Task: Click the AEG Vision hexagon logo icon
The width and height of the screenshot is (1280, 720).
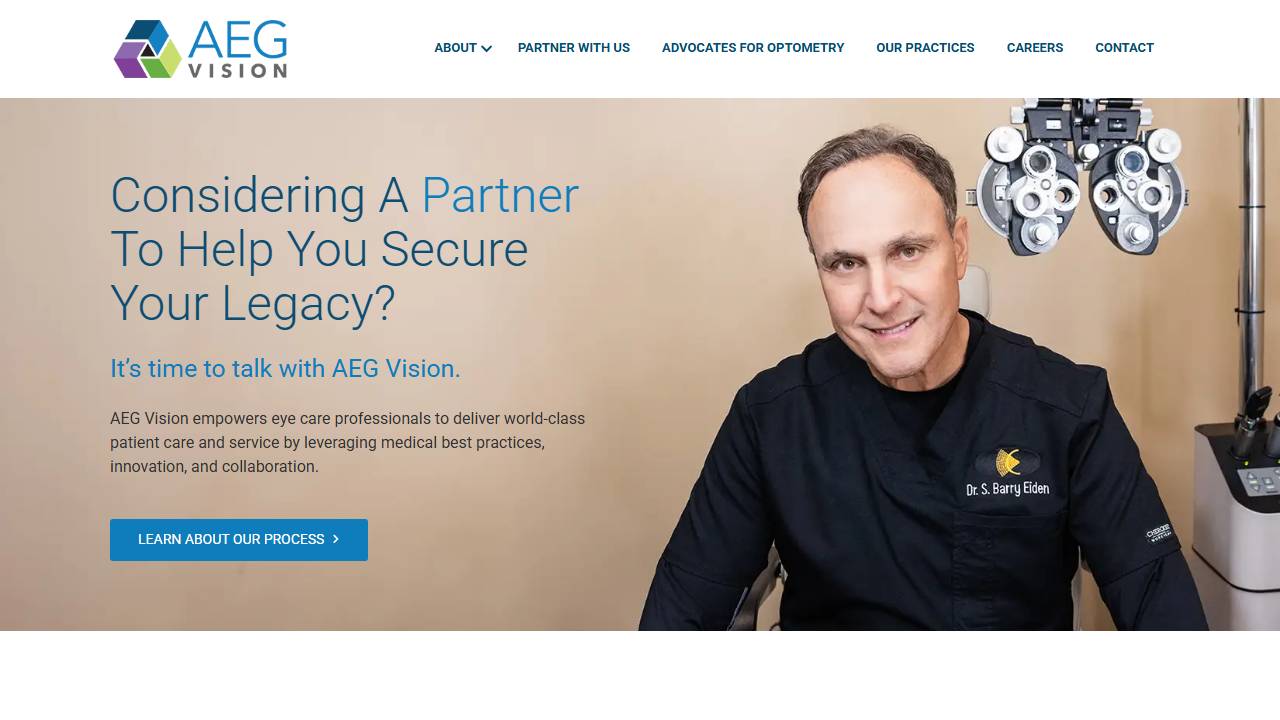Action: click(148, 49)
